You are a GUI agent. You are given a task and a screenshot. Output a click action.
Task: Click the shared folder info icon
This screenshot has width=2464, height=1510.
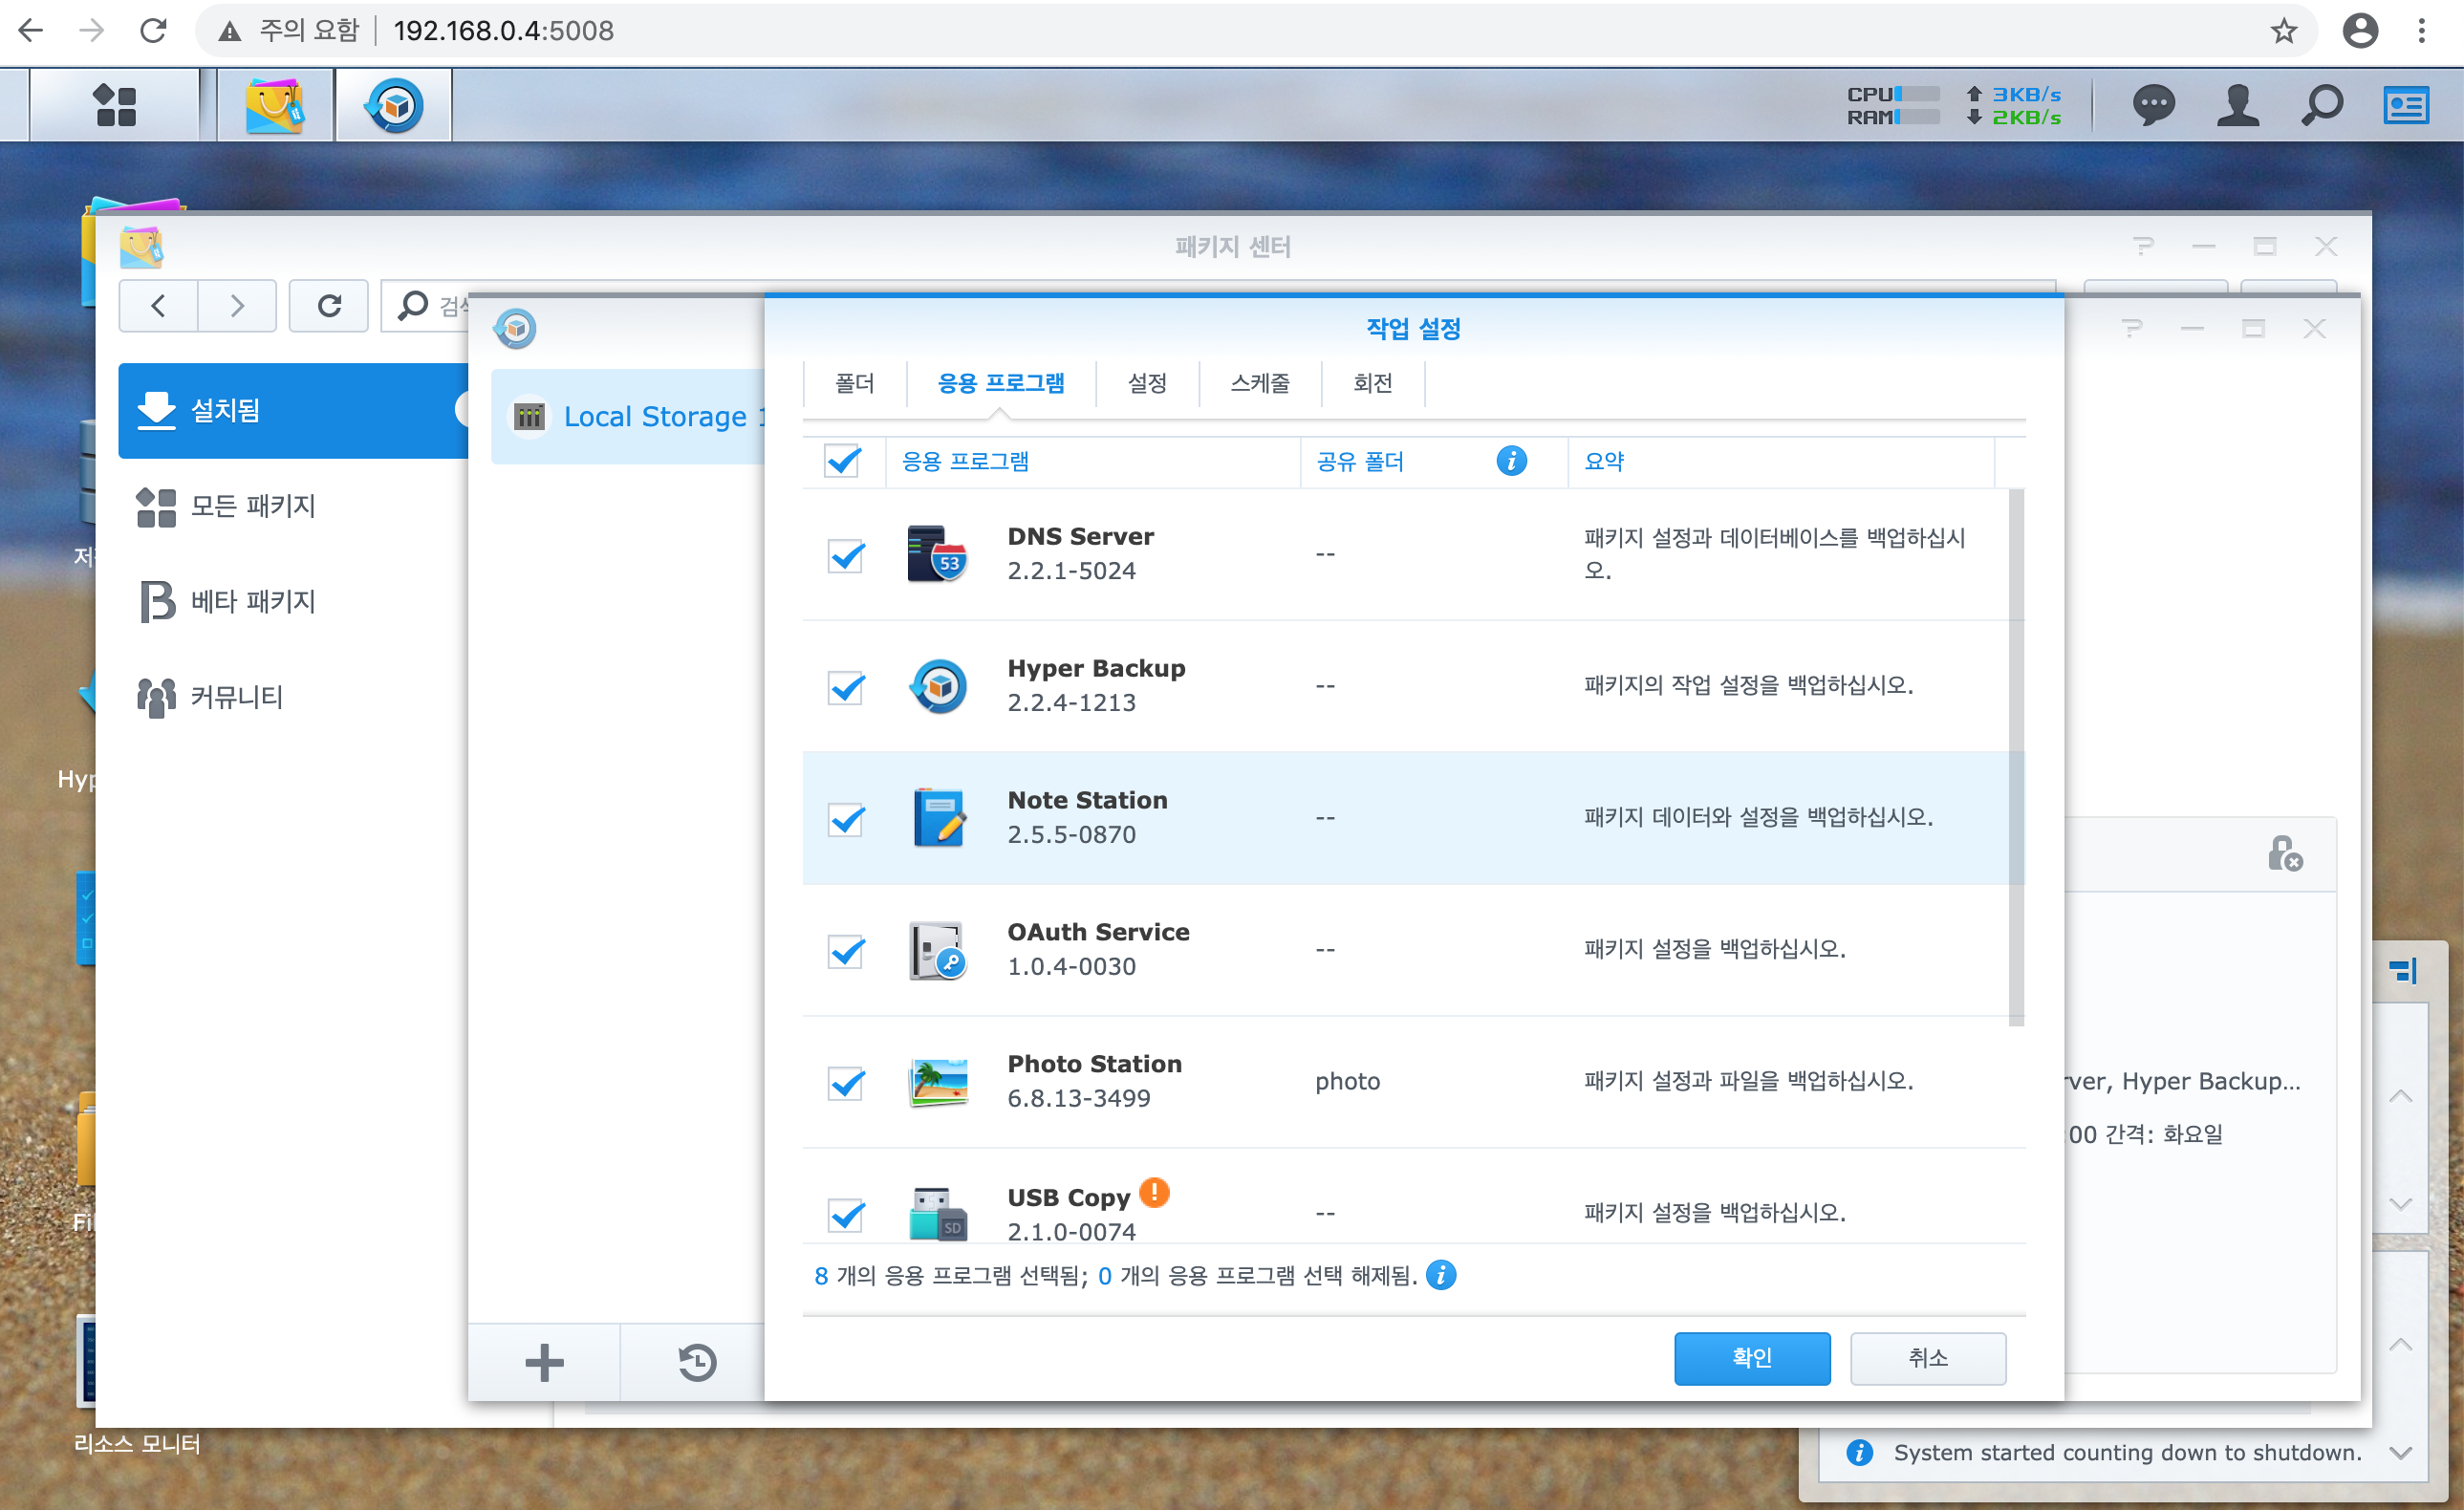(1510, 461)
